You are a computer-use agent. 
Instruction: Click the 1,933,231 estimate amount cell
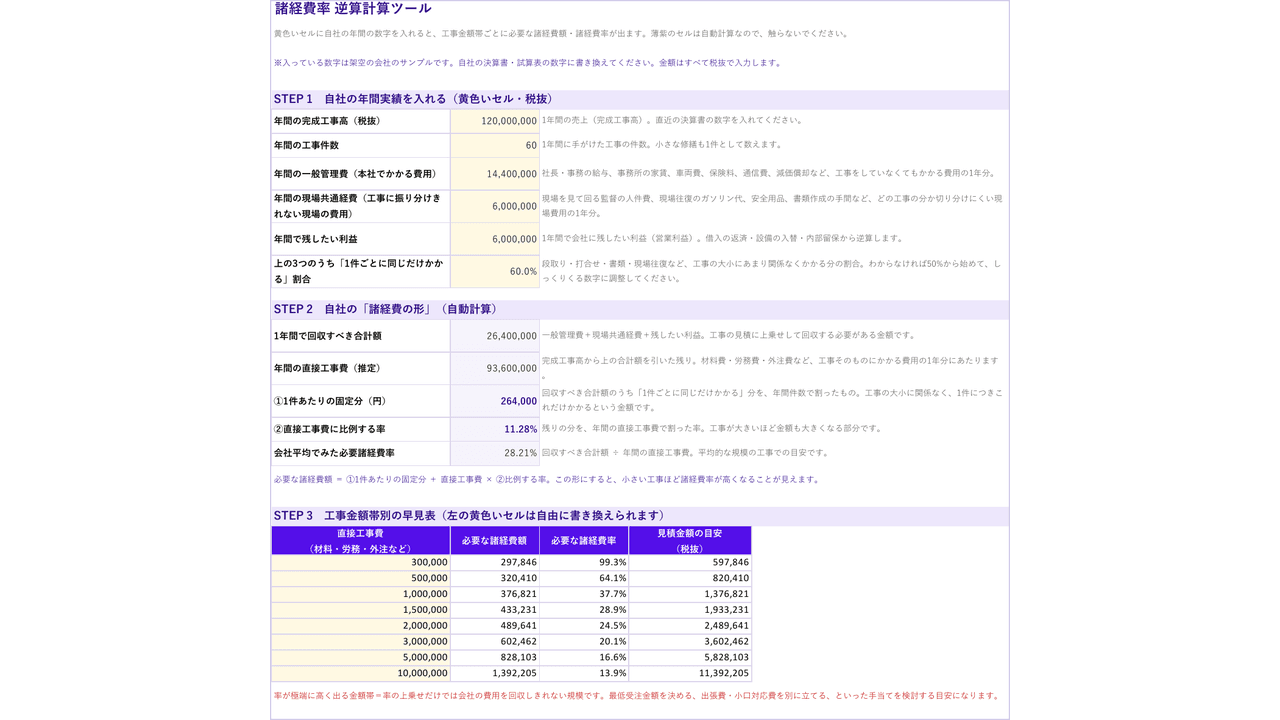(690, 610)
